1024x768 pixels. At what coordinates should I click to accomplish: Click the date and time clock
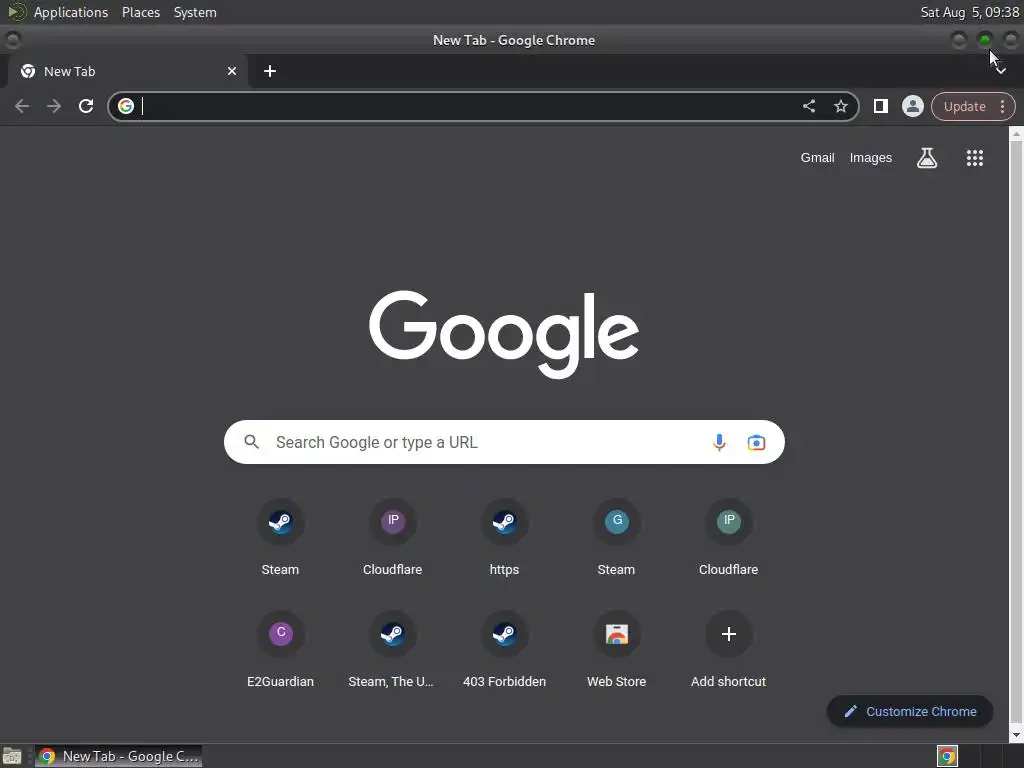pyautogui.click(x=970, y=12)
